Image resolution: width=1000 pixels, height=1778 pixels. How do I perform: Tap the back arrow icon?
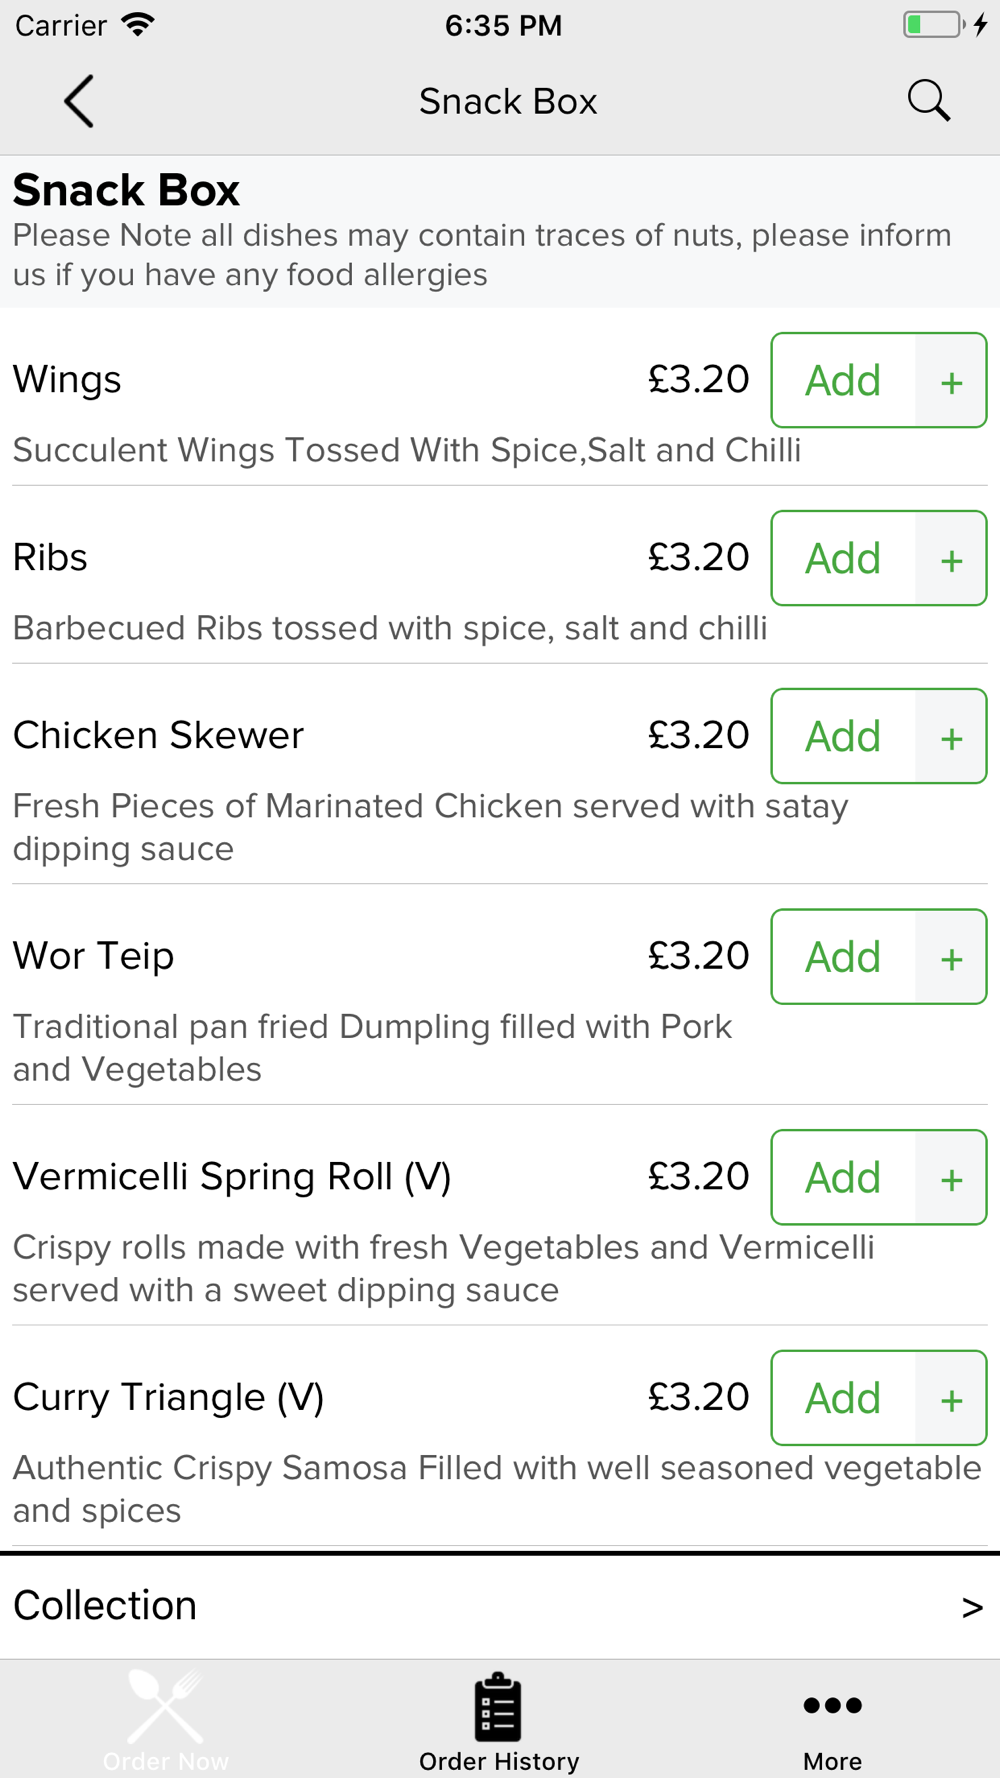tap(79, 101)
